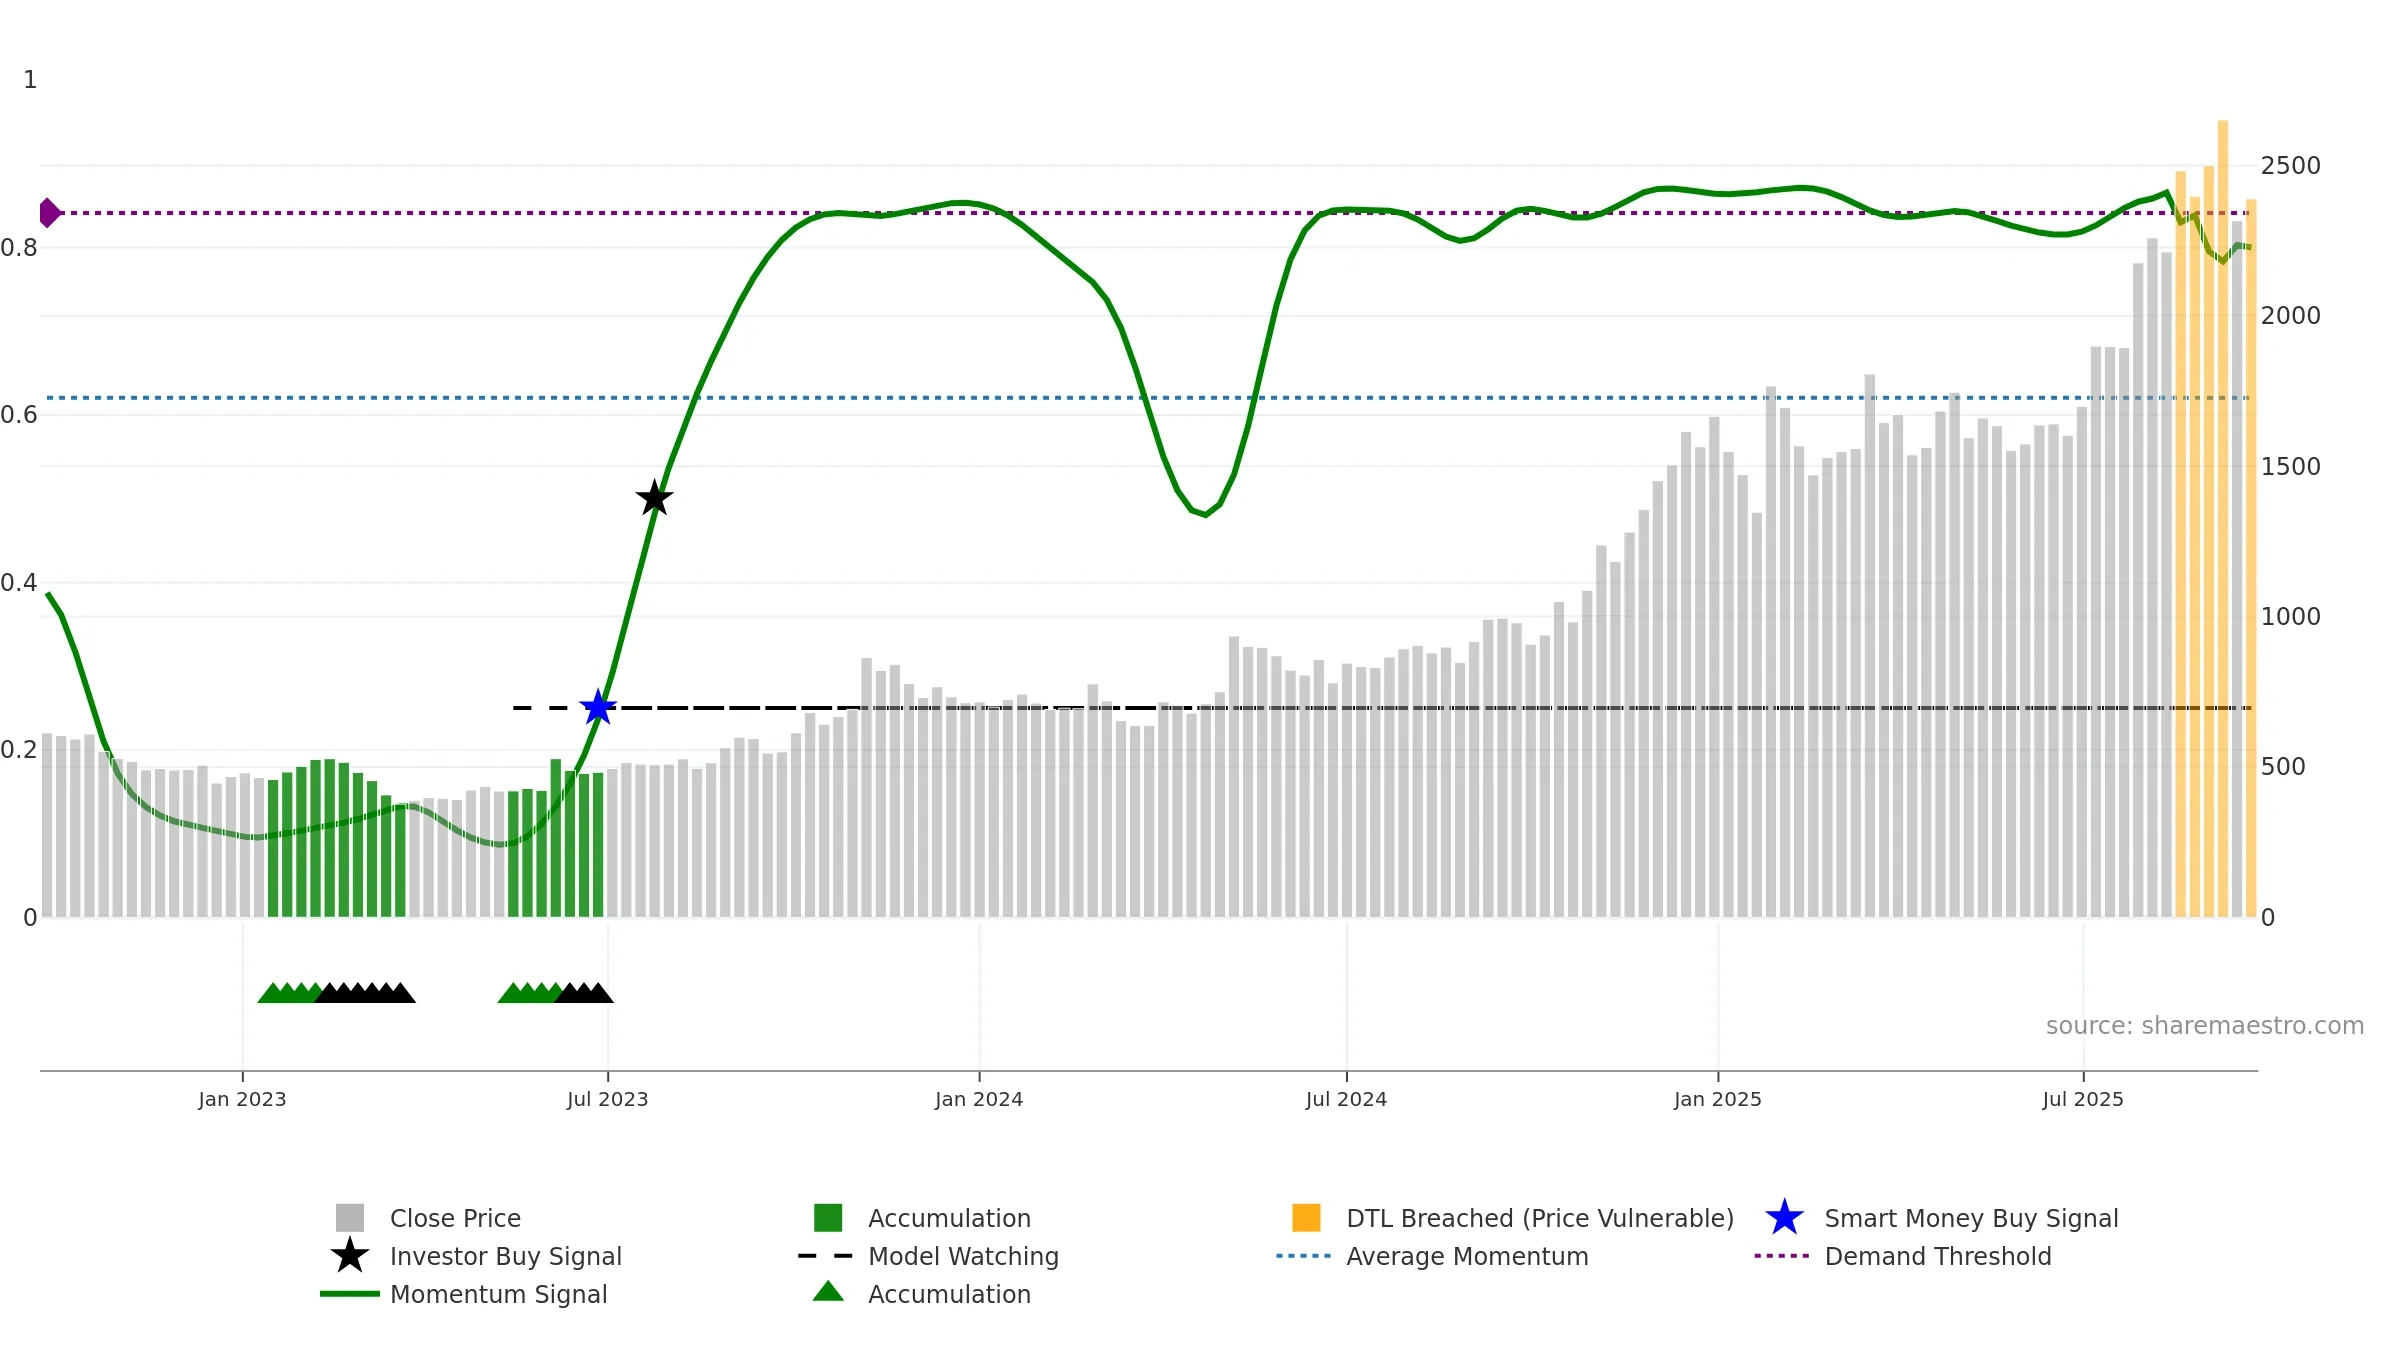Click the Jul 2024 axis label

[x=1346, y=1099]
